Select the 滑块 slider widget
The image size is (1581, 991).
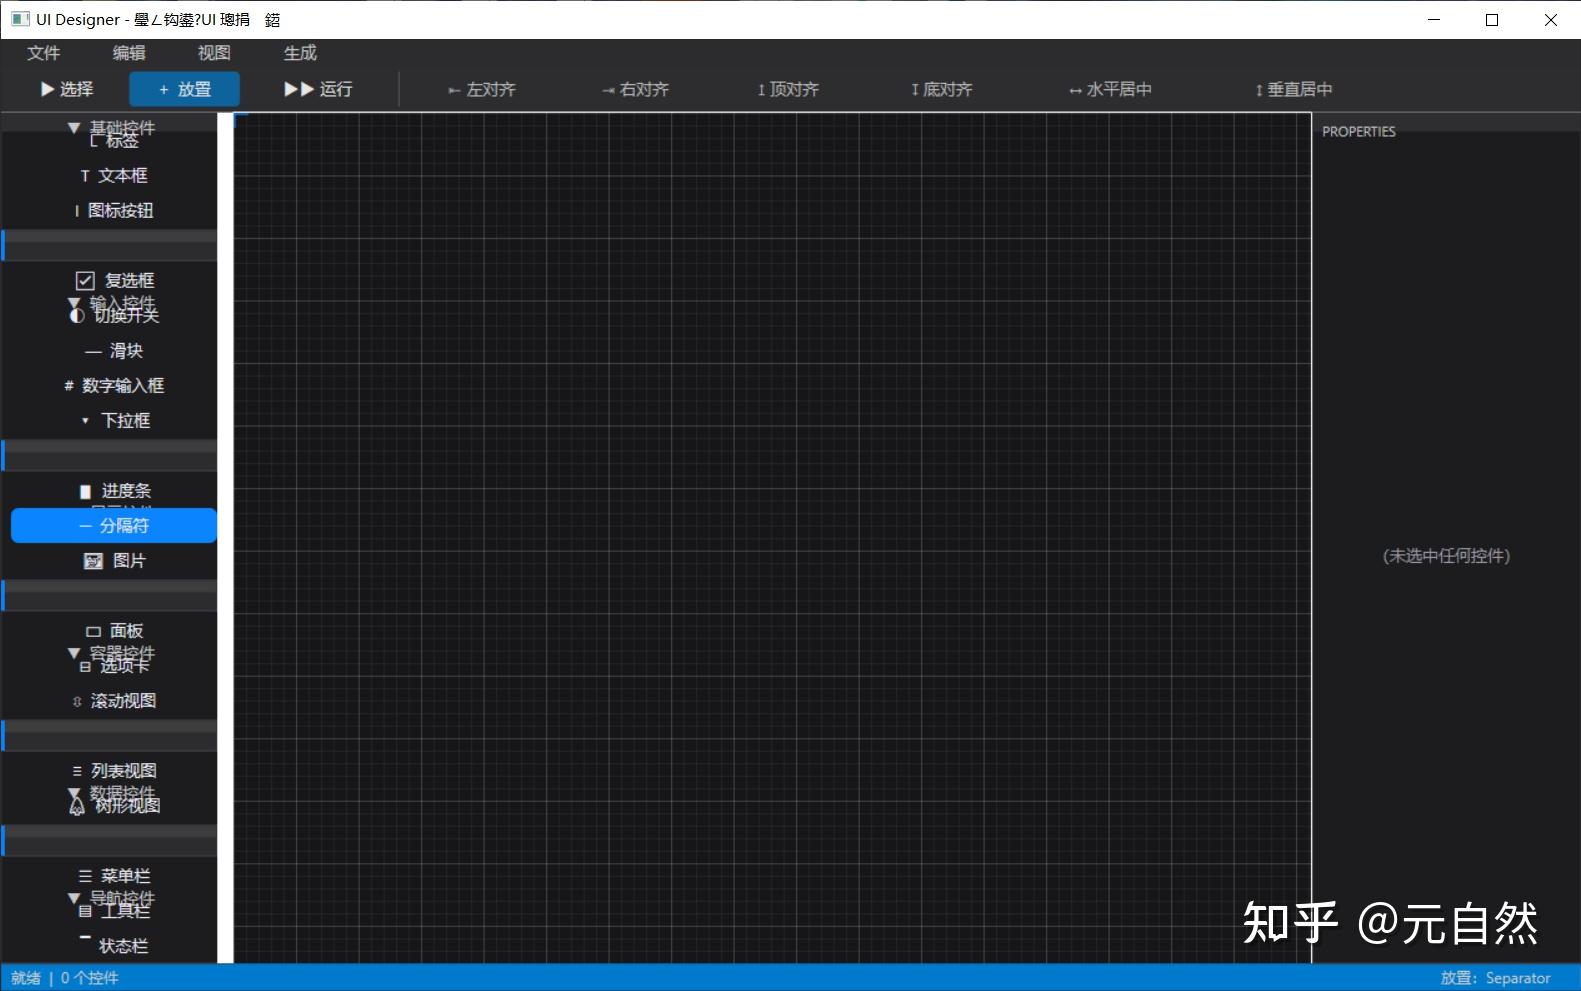pos(114,350)
